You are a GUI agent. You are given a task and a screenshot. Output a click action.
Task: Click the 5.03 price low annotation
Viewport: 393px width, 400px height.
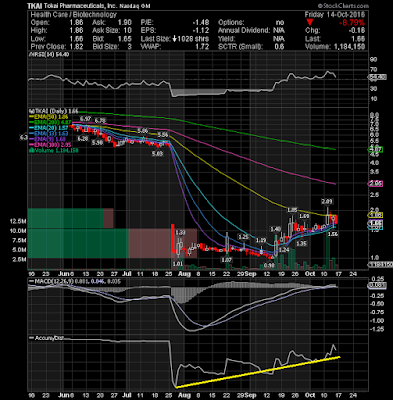click(x=157, y=154)
